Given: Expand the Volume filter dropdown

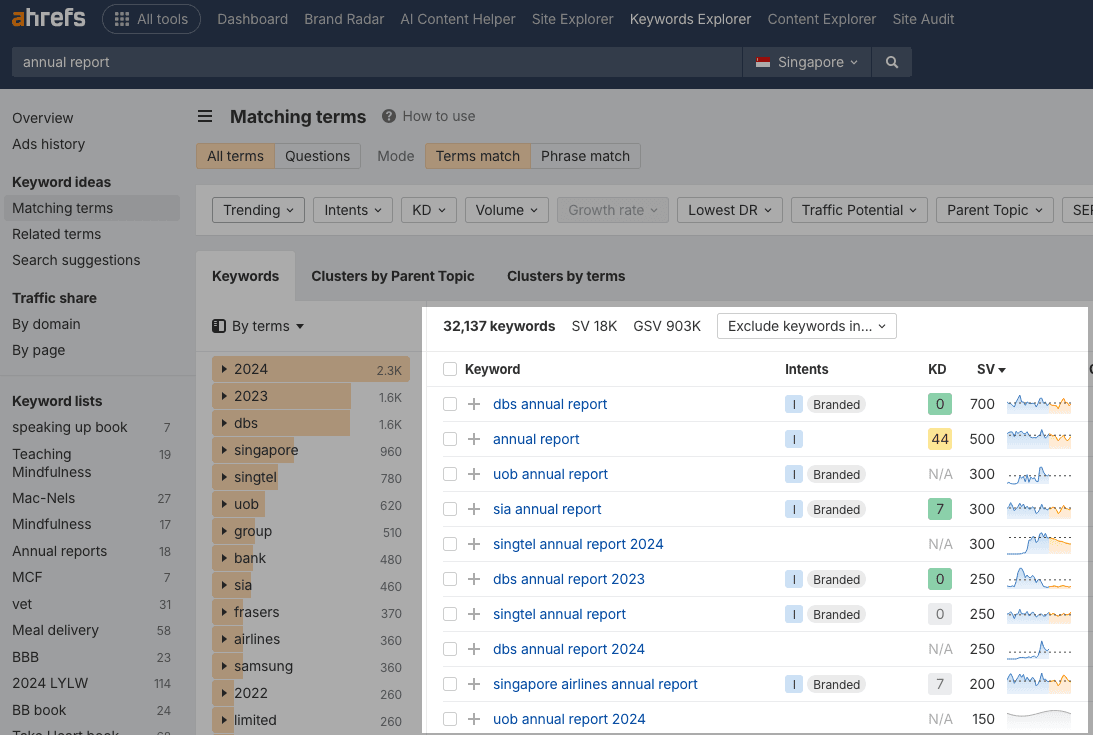Looking at the screenshot, I should pos(506,210).
